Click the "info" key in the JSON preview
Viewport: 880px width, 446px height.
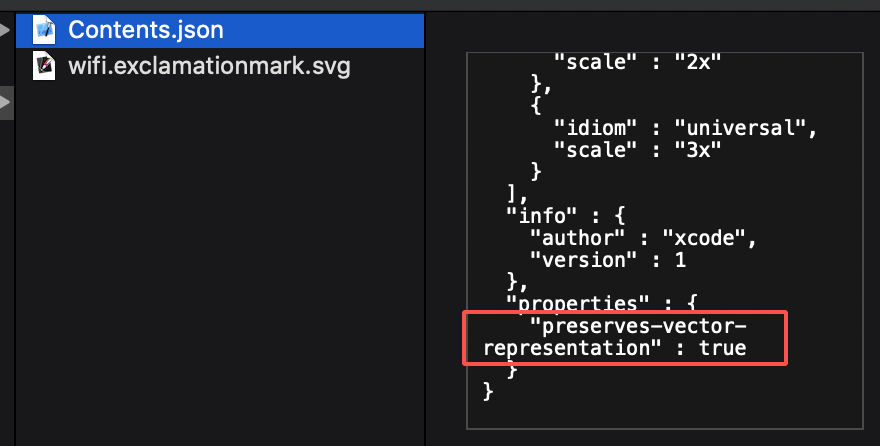coord(541,216)
